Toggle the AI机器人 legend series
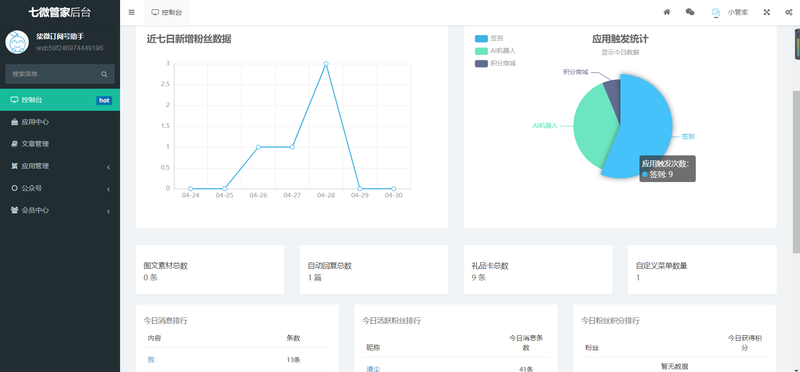This screenshot has height=372, width=800. tap(495, 51)
